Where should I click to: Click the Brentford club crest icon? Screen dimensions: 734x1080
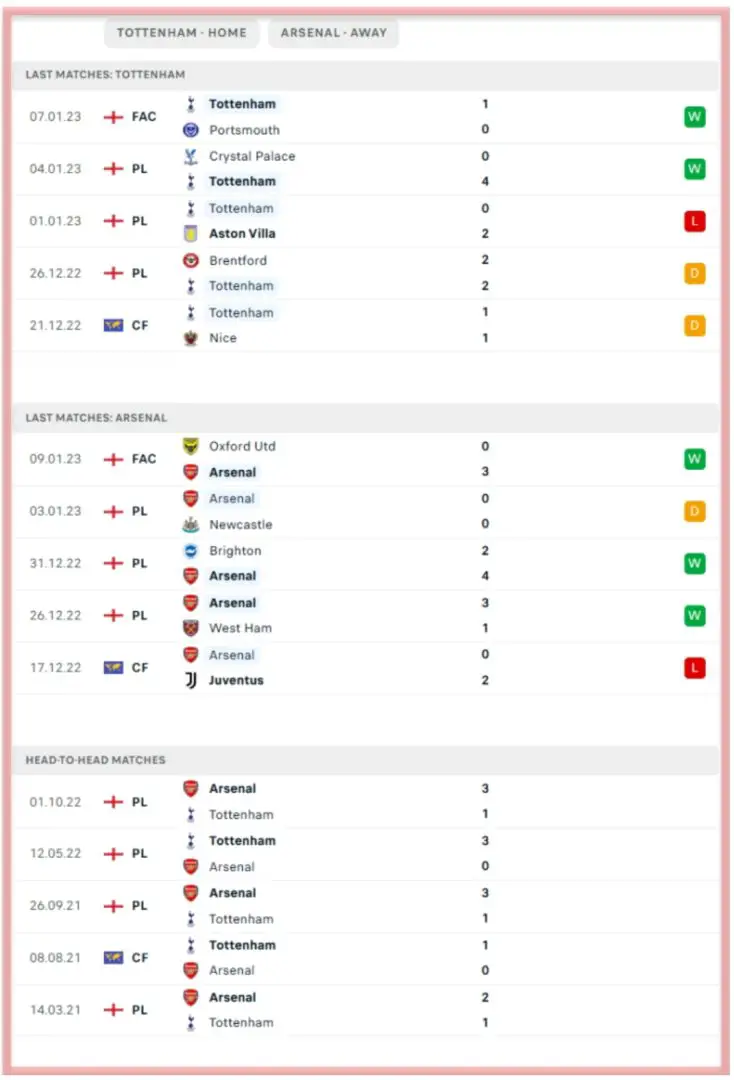click(191, 260)
